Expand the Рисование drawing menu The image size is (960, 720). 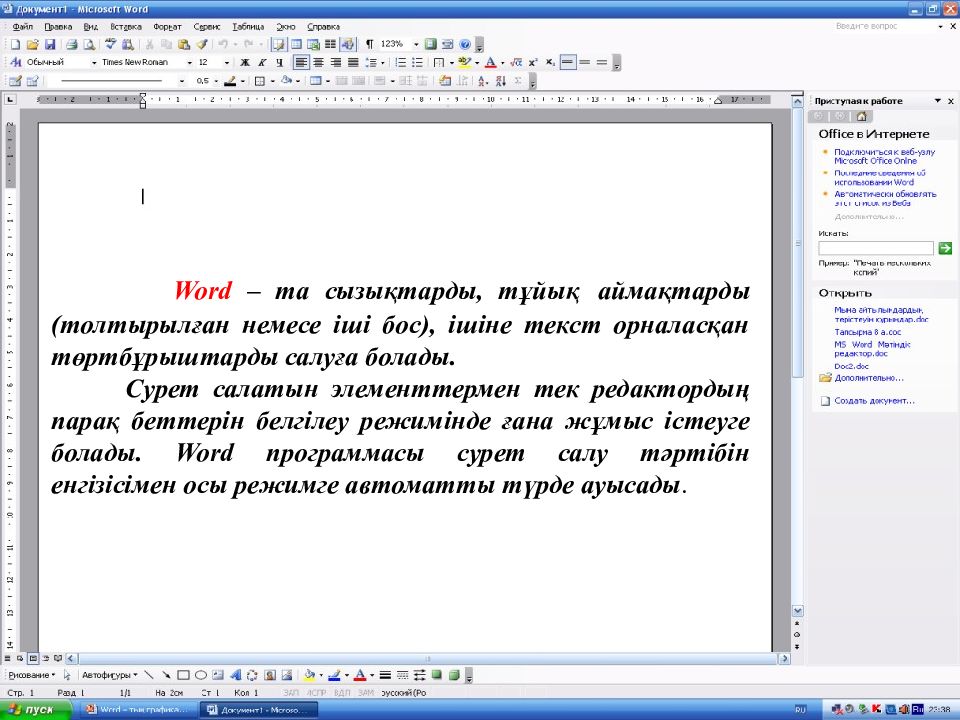(x=31, y=675)
